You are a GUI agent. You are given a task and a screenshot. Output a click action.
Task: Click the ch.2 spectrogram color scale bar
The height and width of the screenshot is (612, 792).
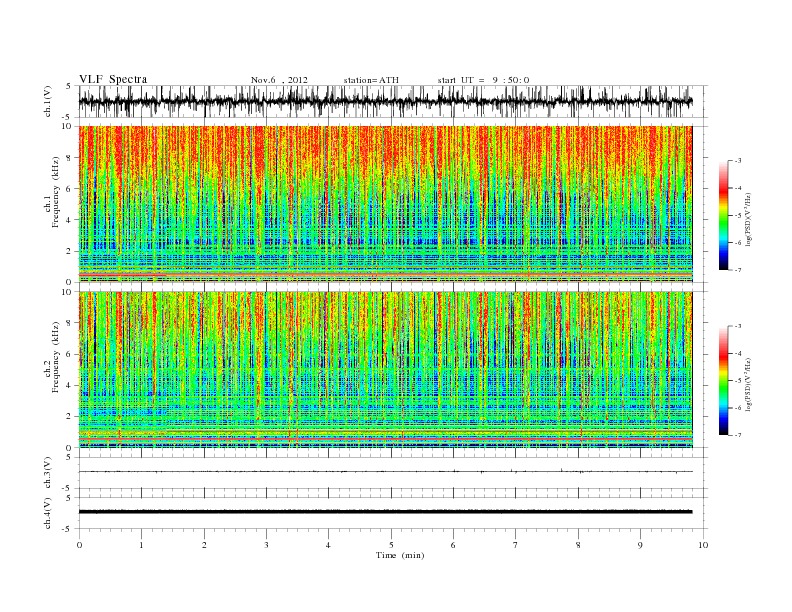(x=723, y=380)
